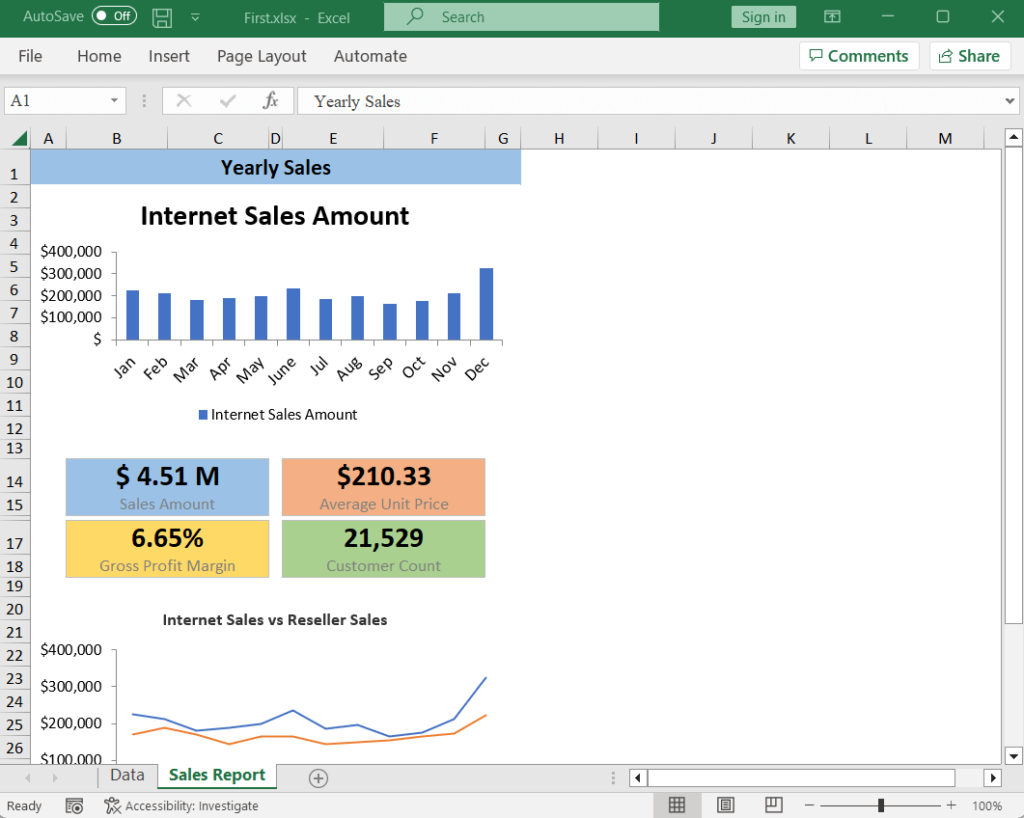The image size is (1024, 818).
Task: Open the Comments pane
Action: tap(858, 55)
